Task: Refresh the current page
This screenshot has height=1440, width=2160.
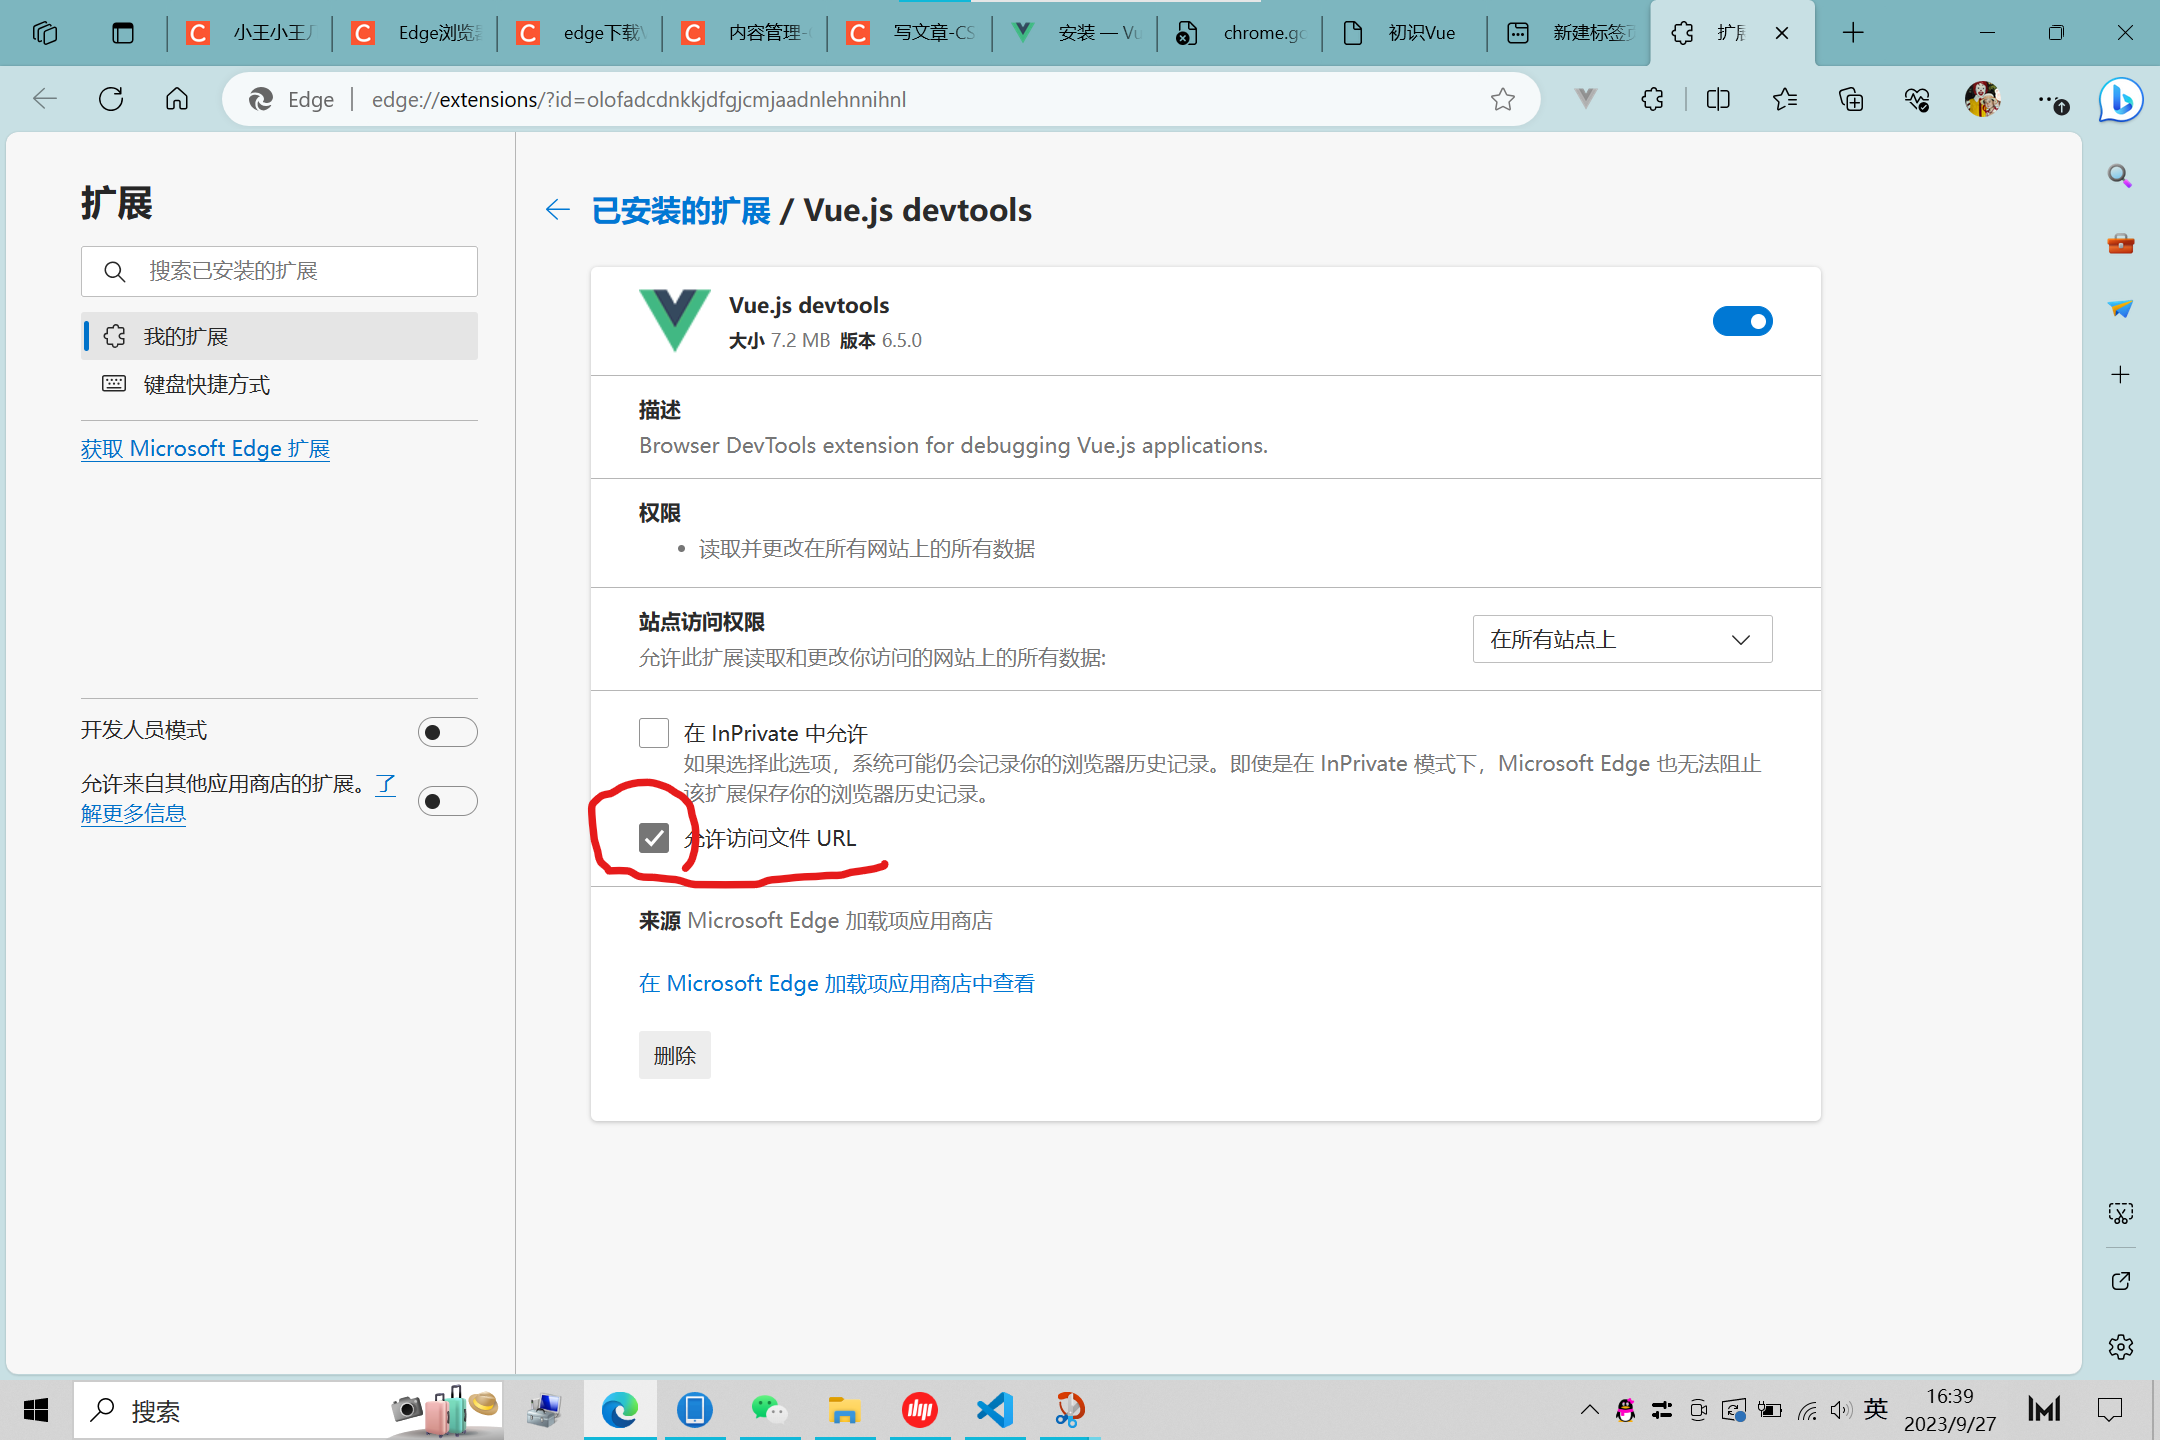Action: 111,99
